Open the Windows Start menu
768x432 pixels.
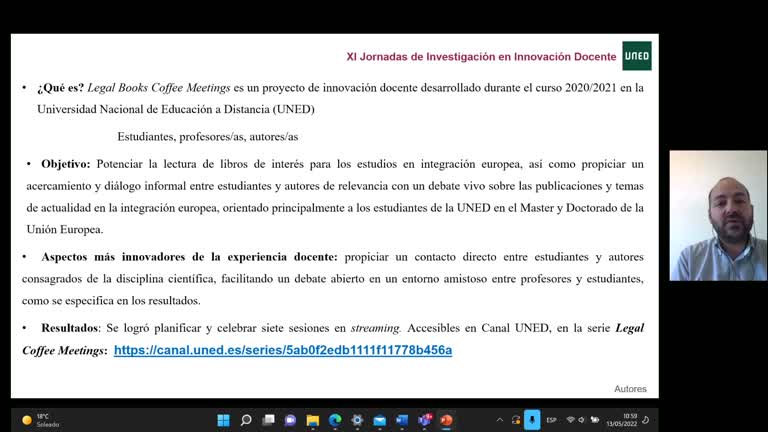point(223,420)
